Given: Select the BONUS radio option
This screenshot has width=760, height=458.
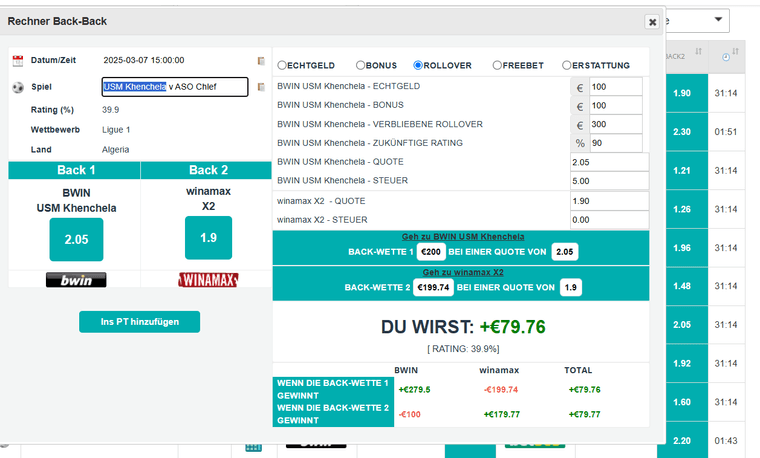Looking at the screenshot, I should (360, 65).
